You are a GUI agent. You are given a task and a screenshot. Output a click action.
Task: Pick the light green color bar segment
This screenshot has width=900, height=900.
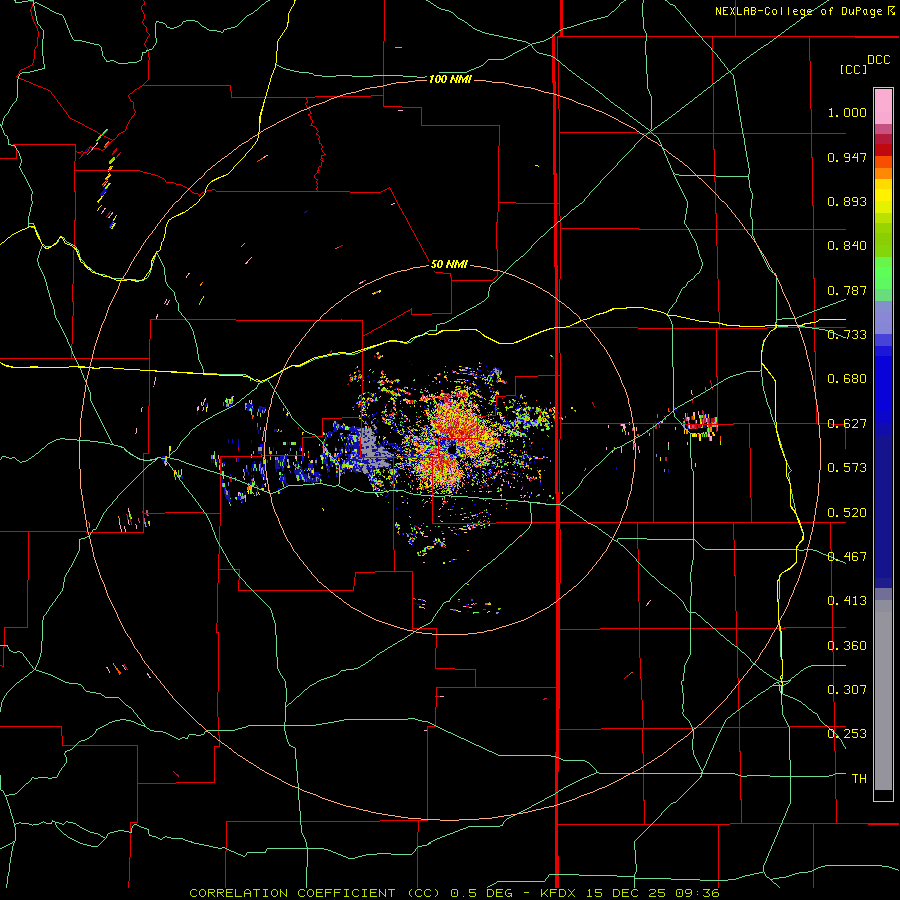pos(883,273)
